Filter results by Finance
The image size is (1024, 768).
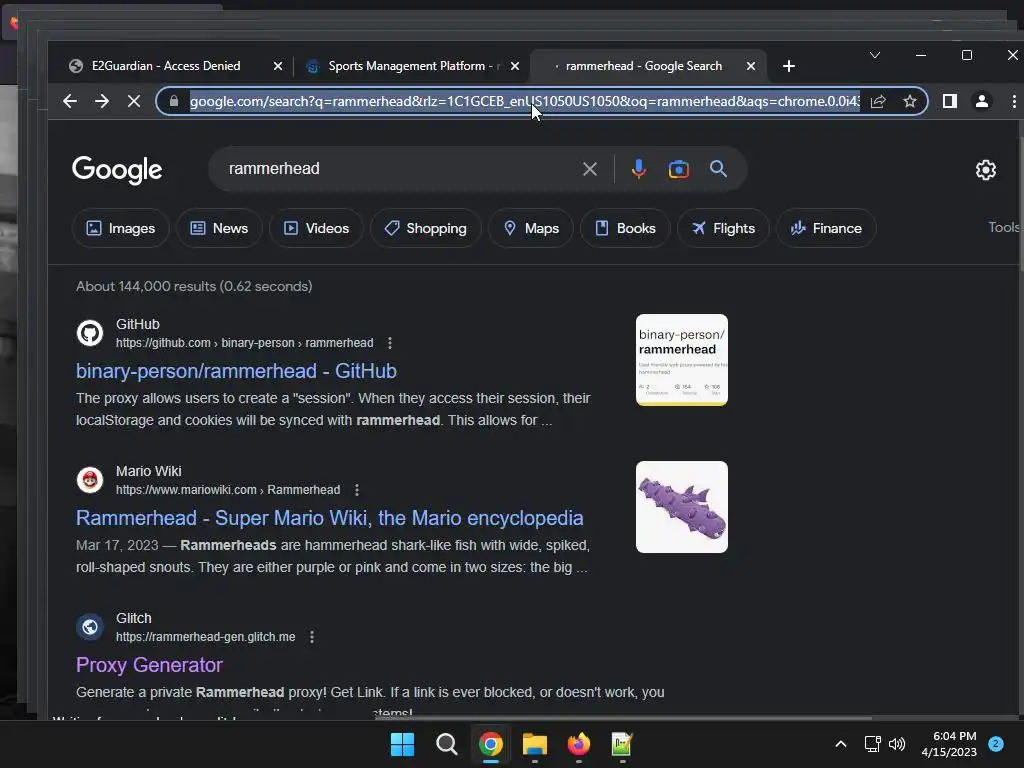coord(826,228)
